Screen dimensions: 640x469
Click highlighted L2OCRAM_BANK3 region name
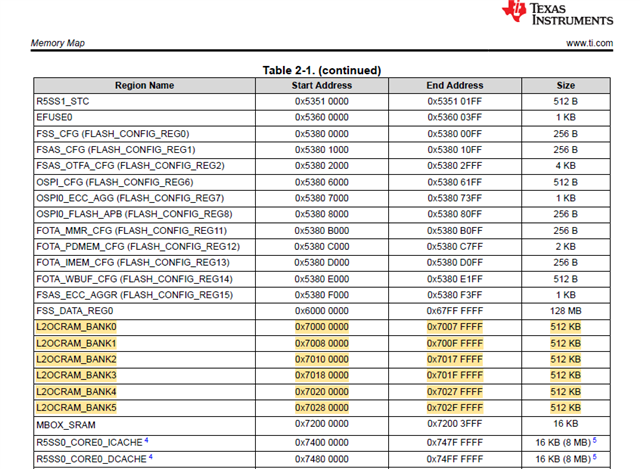click(x=76, y=375)
